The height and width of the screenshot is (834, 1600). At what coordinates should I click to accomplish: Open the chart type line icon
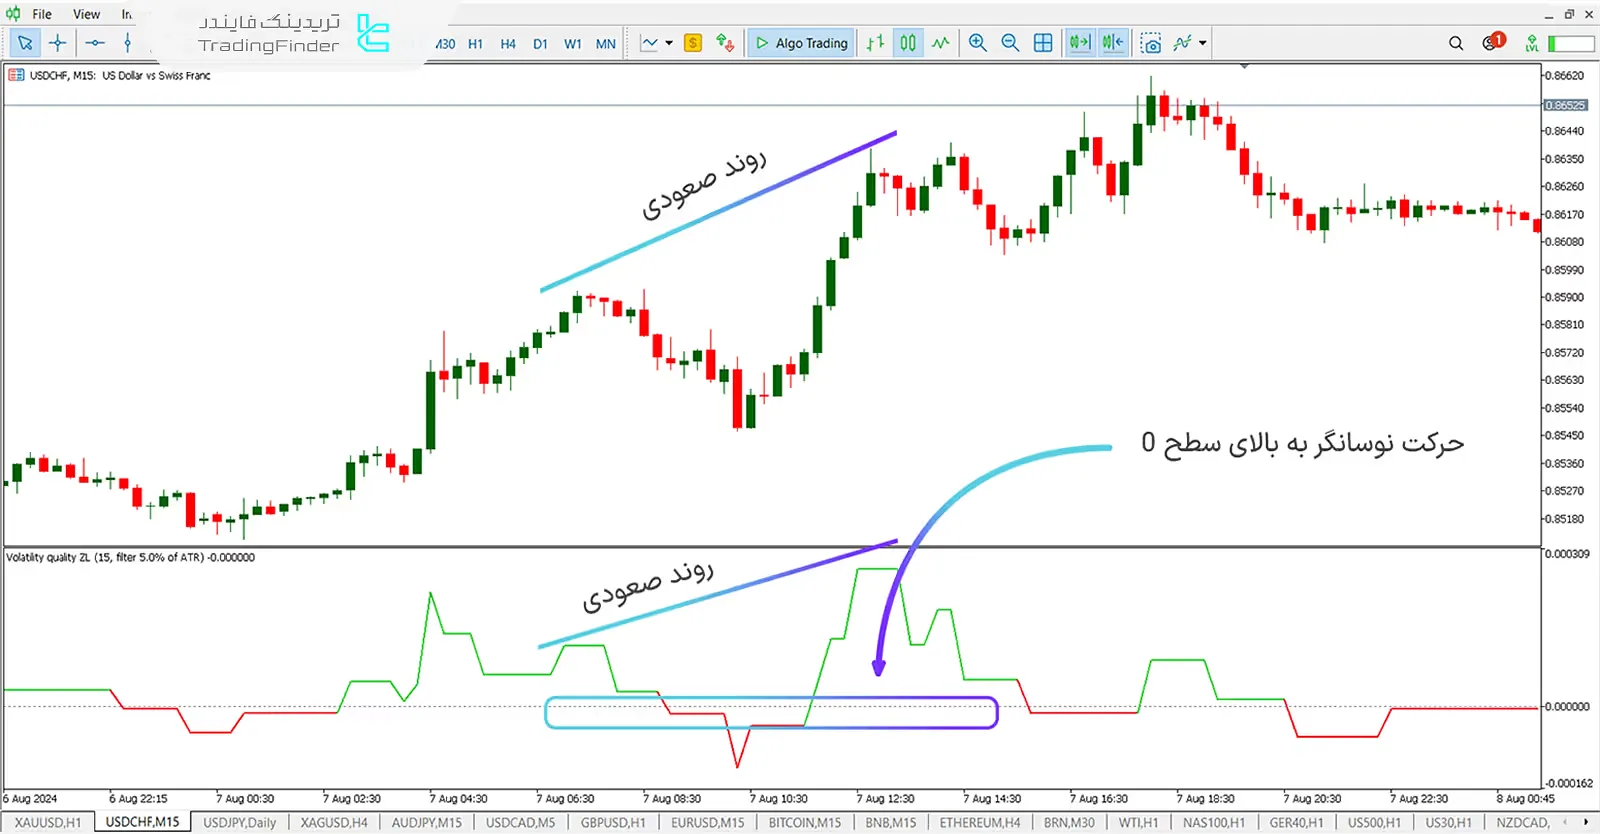[650, 43]
